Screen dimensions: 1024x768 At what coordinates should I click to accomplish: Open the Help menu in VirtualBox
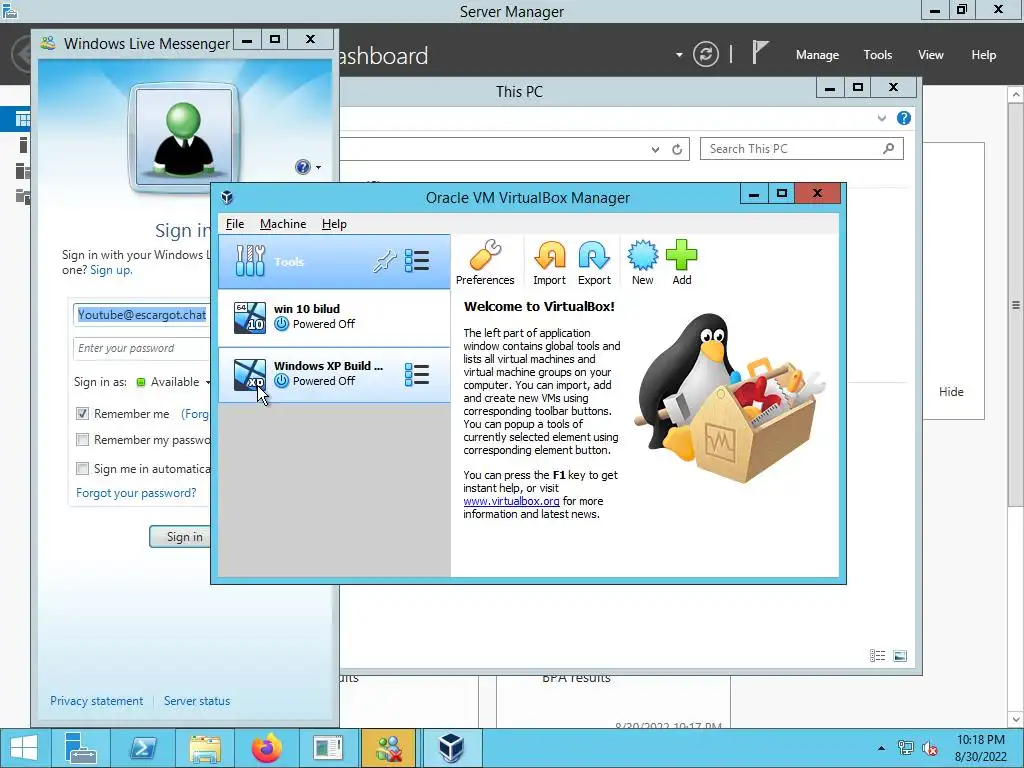click(x=334, y=224)
